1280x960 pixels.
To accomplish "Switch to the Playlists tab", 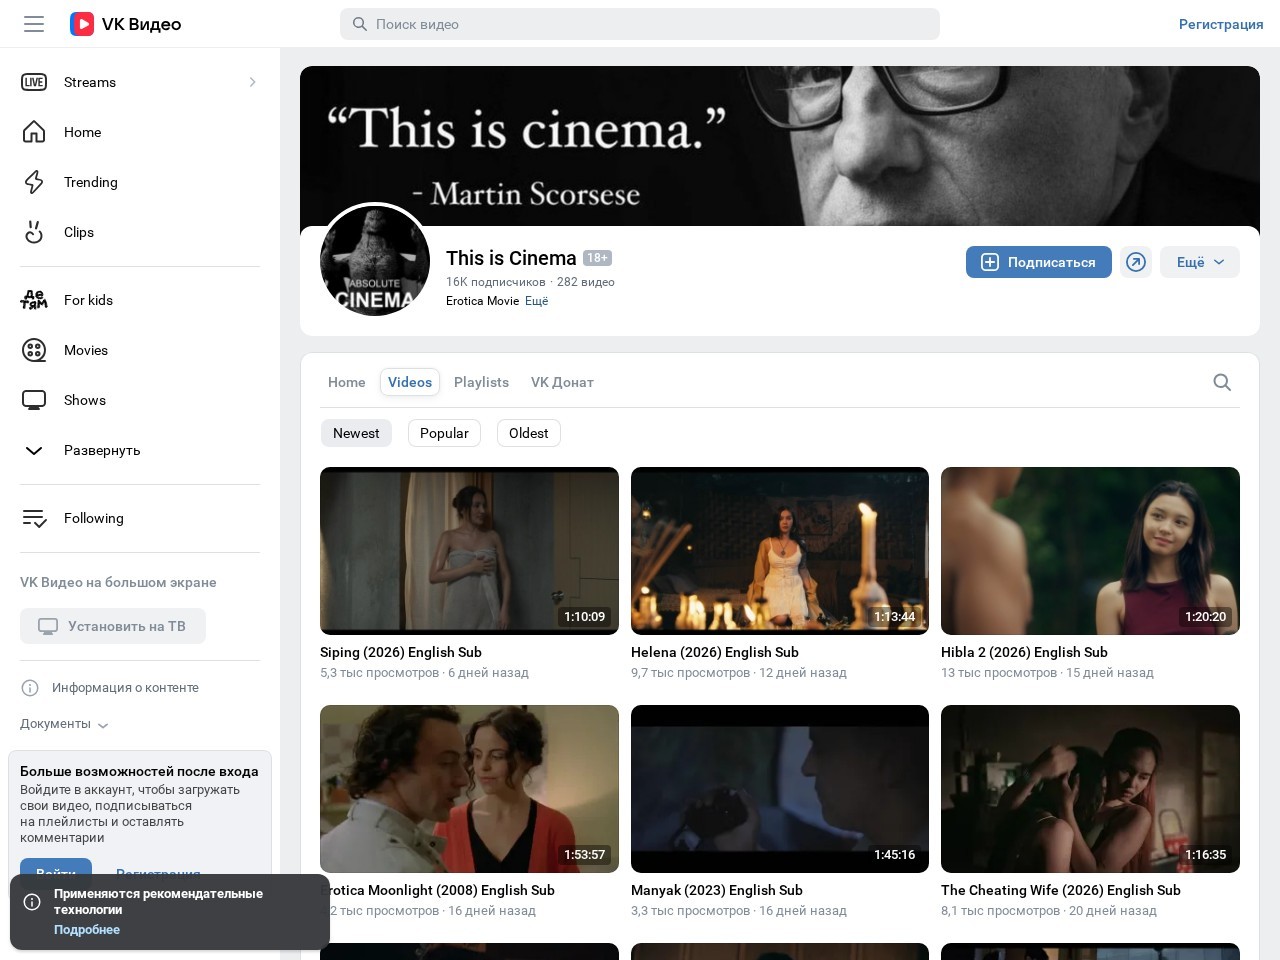I will click(x=481, y=382).
